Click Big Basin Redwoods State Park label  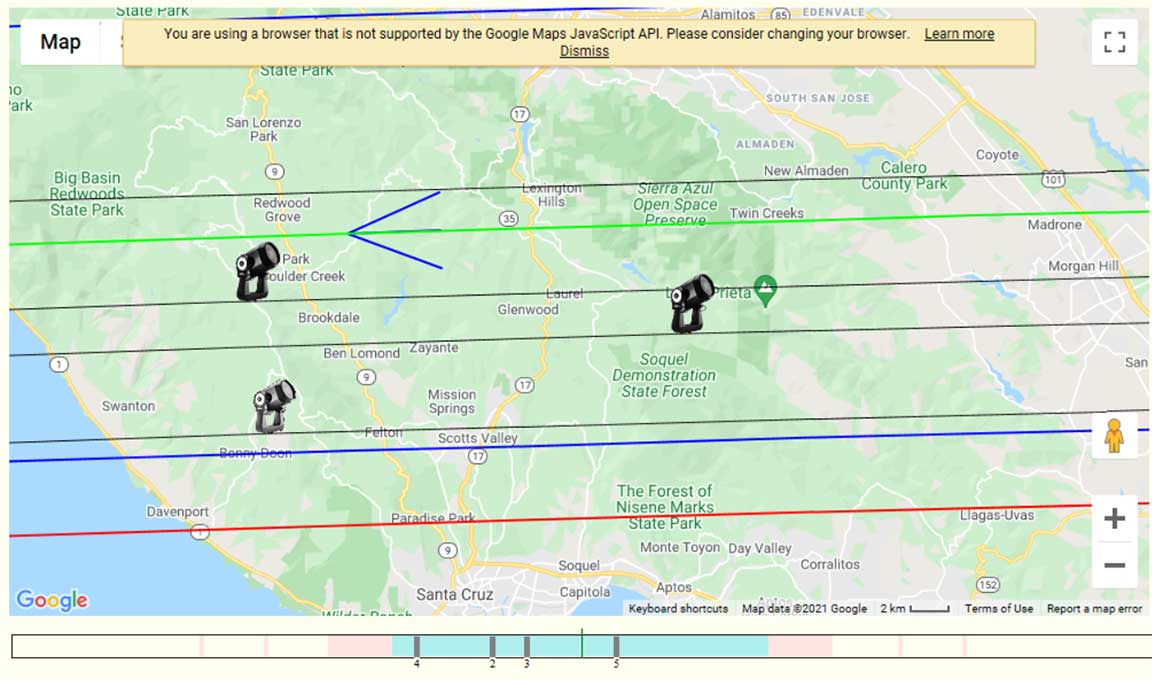[87, 194]
